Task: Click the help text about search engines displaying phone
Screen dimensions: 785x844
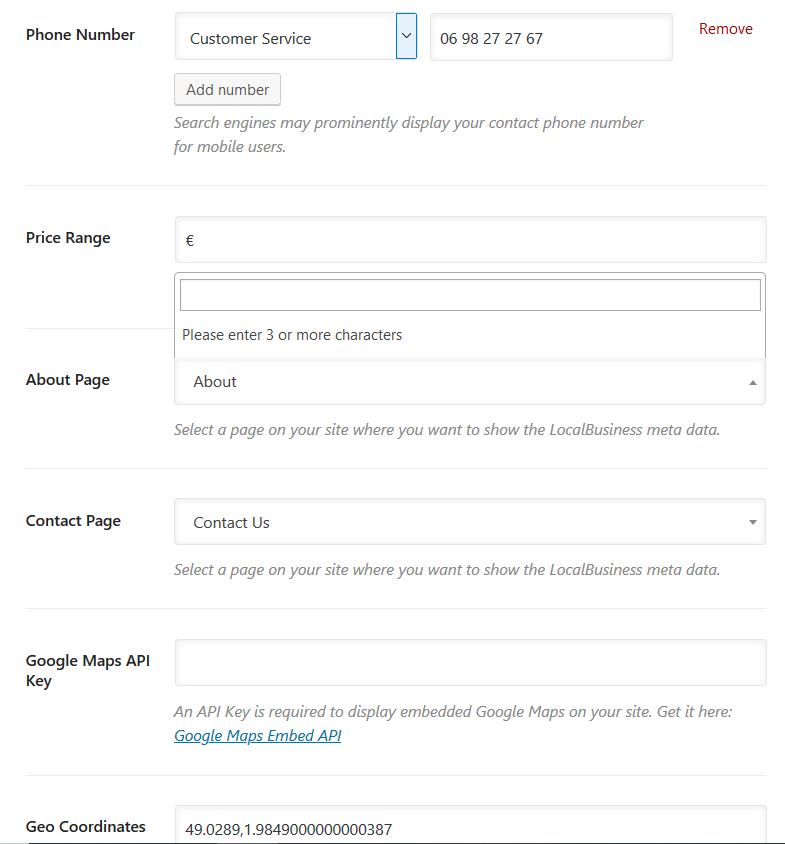Action: point(409,135)
